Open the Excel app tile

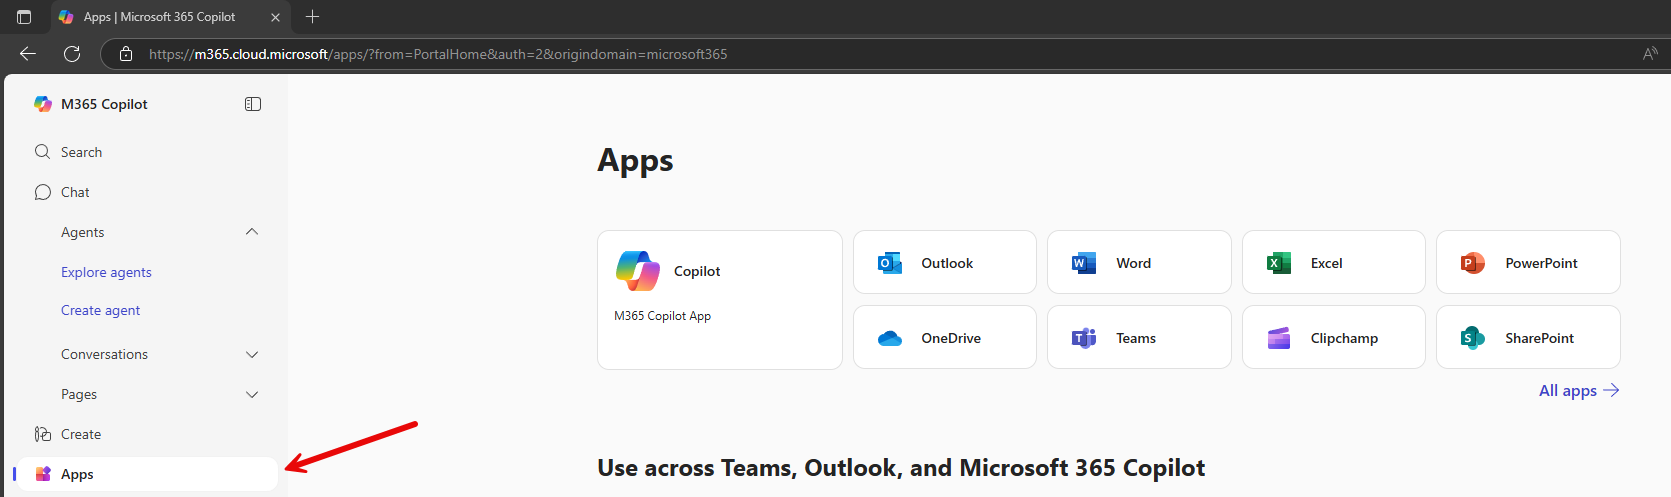(1333, 263)
